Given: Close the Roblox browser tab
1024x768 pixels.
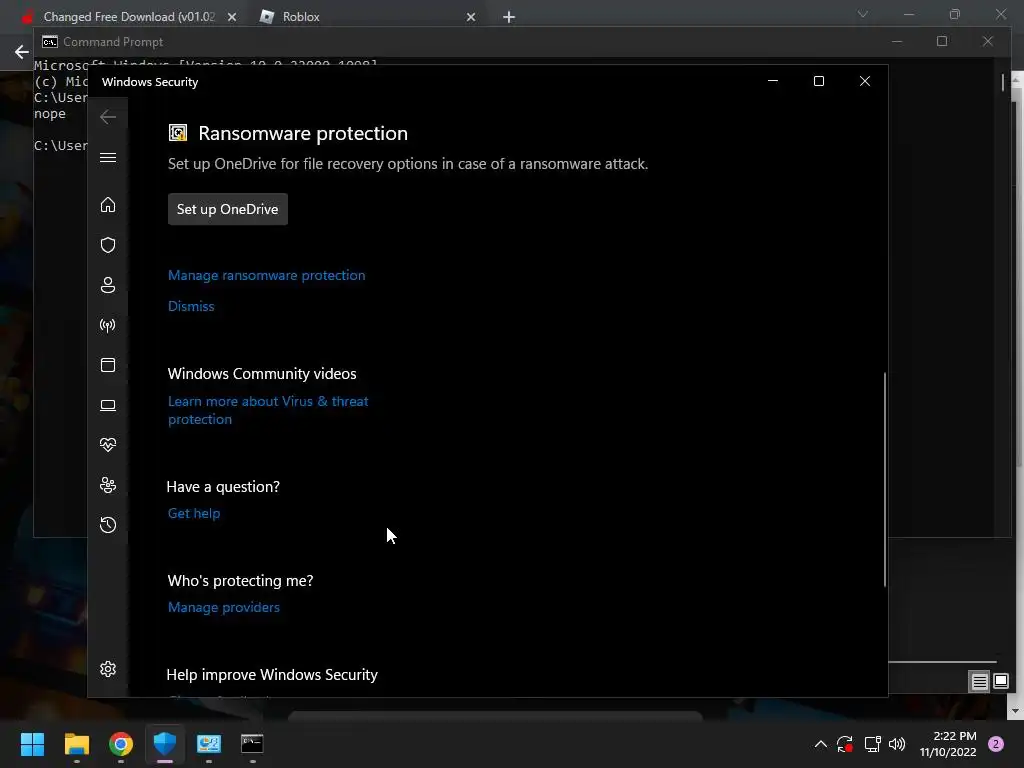Looking at the screenshot, I should 471,17.
